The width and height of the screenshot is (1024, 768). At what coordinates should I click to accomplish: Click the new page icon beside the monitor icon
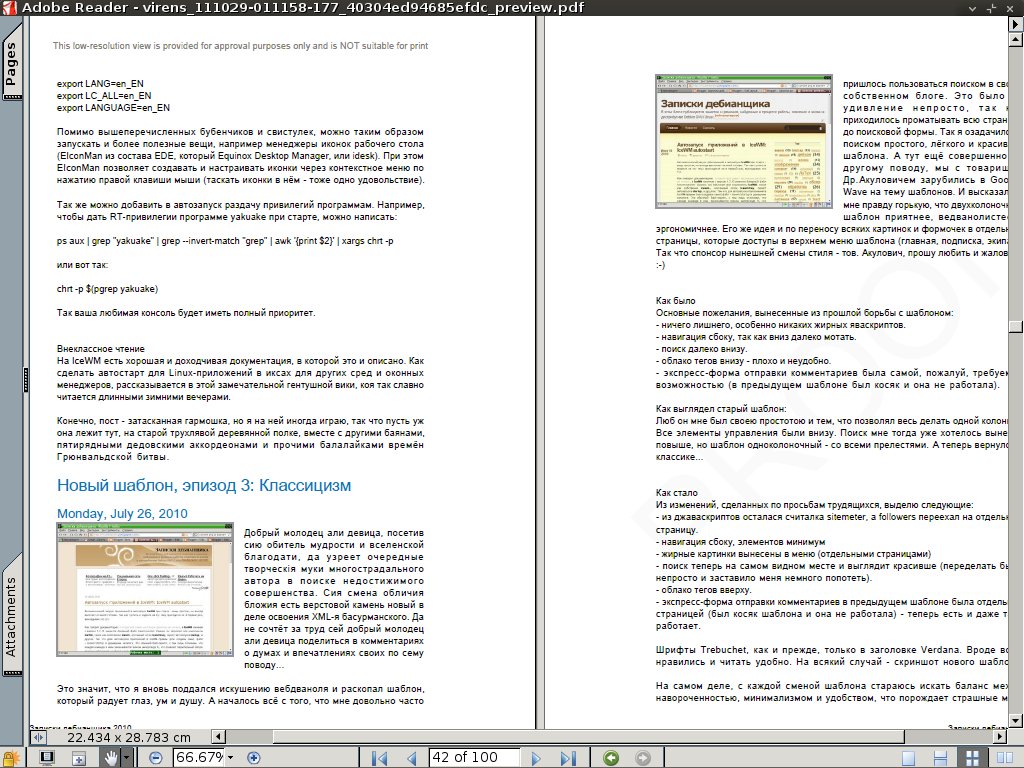click(78, 758)
